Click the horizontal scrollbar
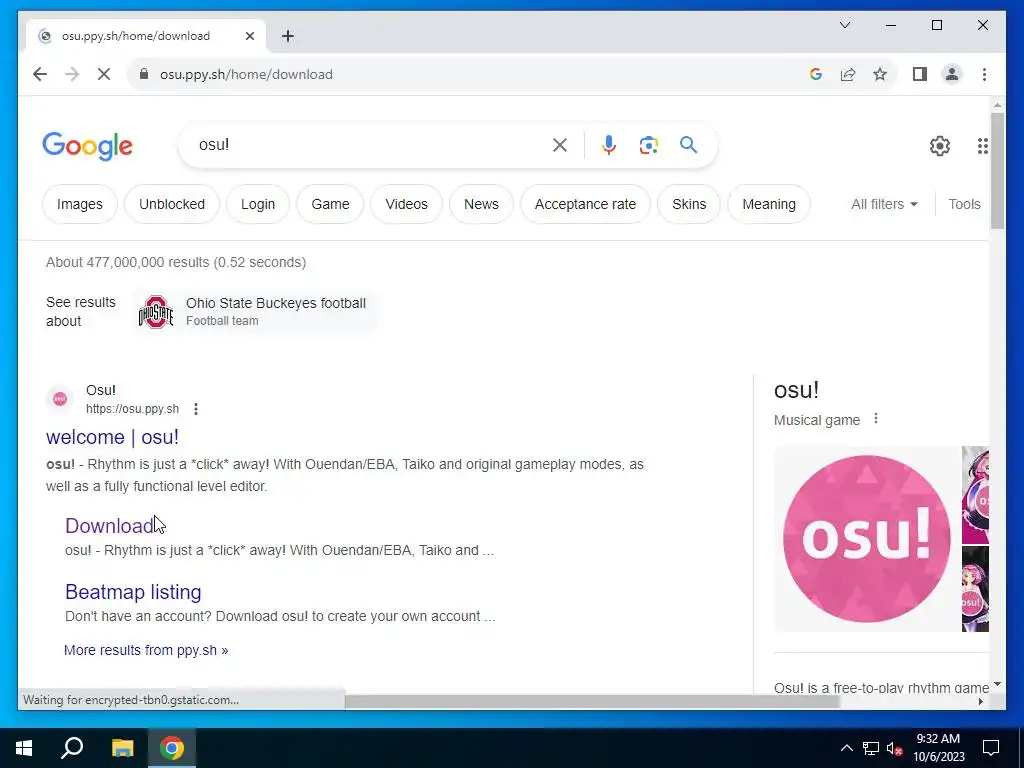The height and width of the screenshot is (768, 1024). pyautogui.click(x=591, y=702)
